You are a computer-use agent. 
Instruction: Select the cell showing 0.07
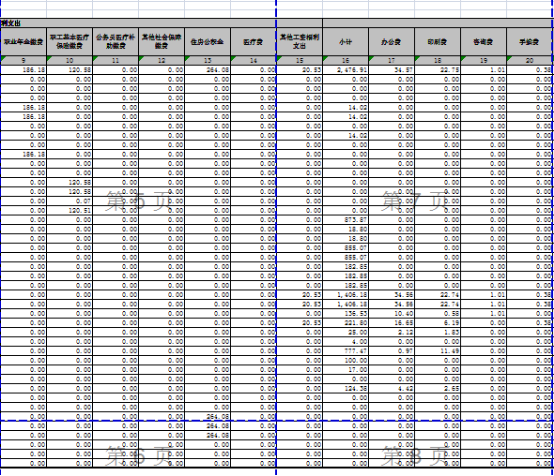coord(70,201)
